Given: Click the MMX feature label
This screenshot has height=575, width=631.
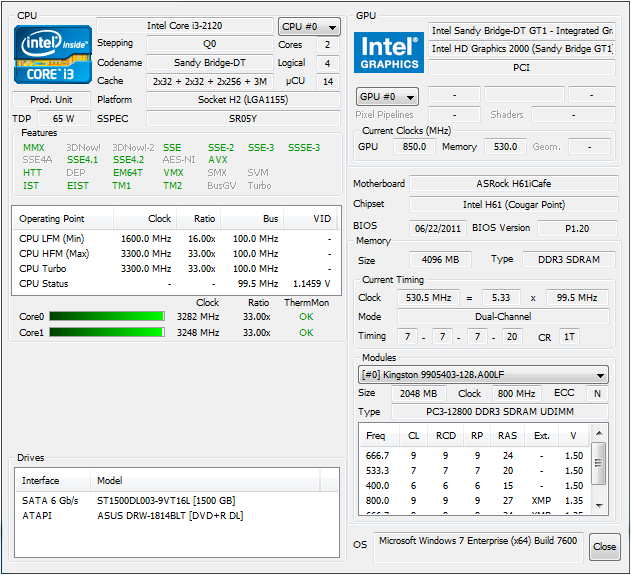Looking at the screenshot, I should tap(34, 148).
